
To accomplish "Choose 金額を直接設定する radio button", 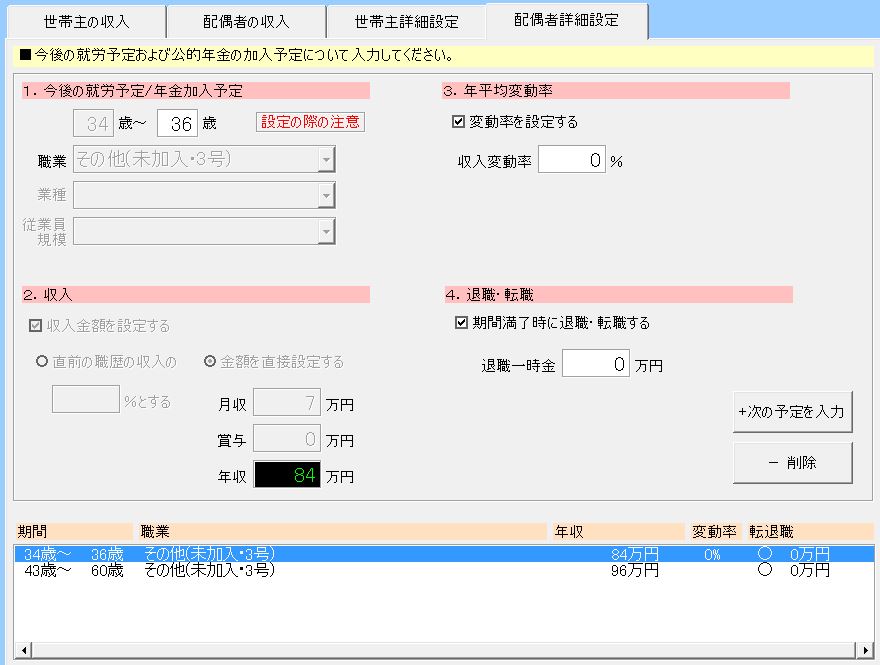I will (x=210, y=362).
